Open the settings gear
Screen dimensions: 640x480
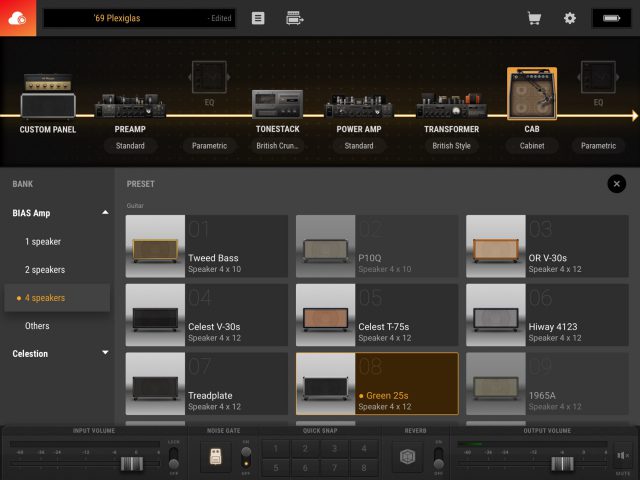(569, 18)
